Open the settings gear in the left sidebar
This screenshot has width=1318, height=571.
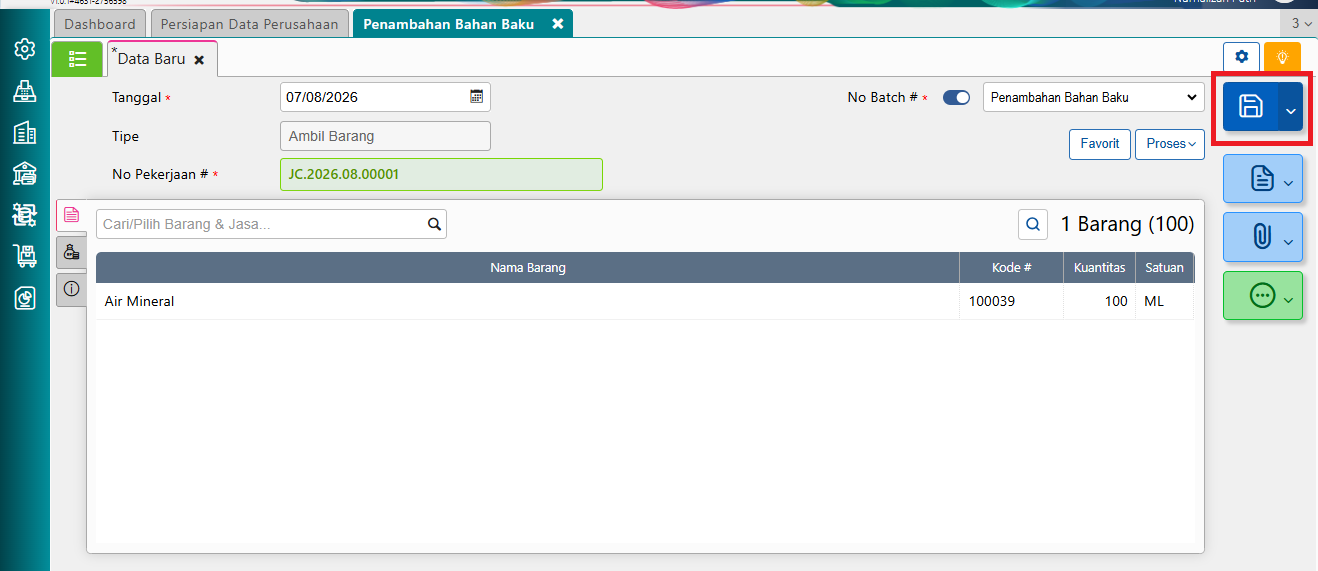click(x=25, y=49)
